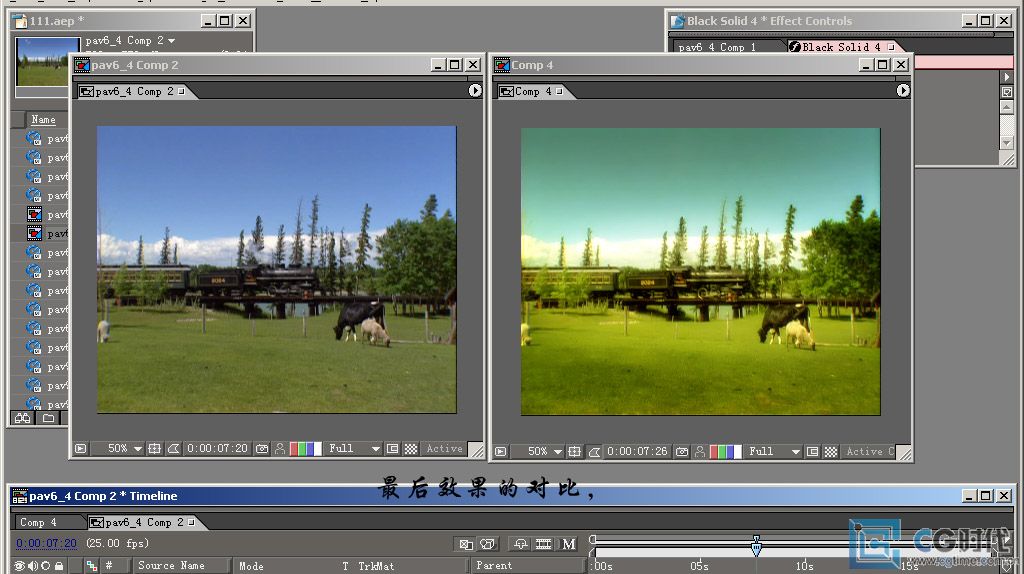Toggle region of interest icon in Comp 4 viewer
1024x574 pixels.
[812, 451]
